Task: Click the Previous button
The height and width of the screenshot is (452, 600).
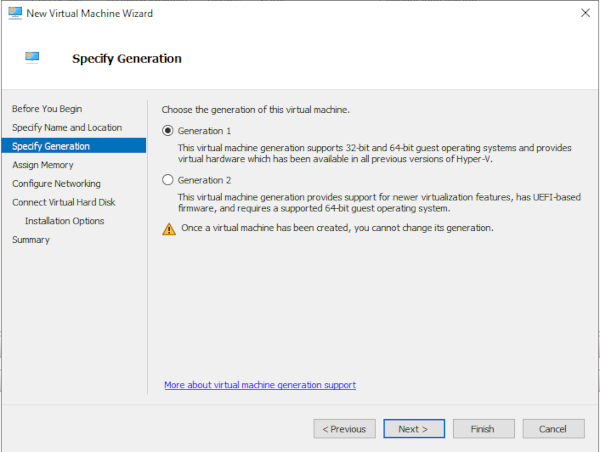Action: 343,429
